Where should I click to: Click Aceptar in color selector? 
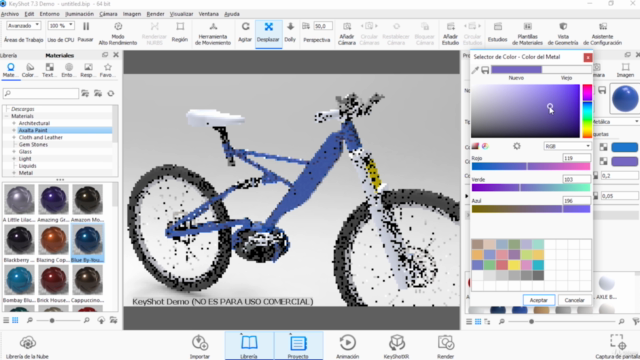tap(539, 300)
